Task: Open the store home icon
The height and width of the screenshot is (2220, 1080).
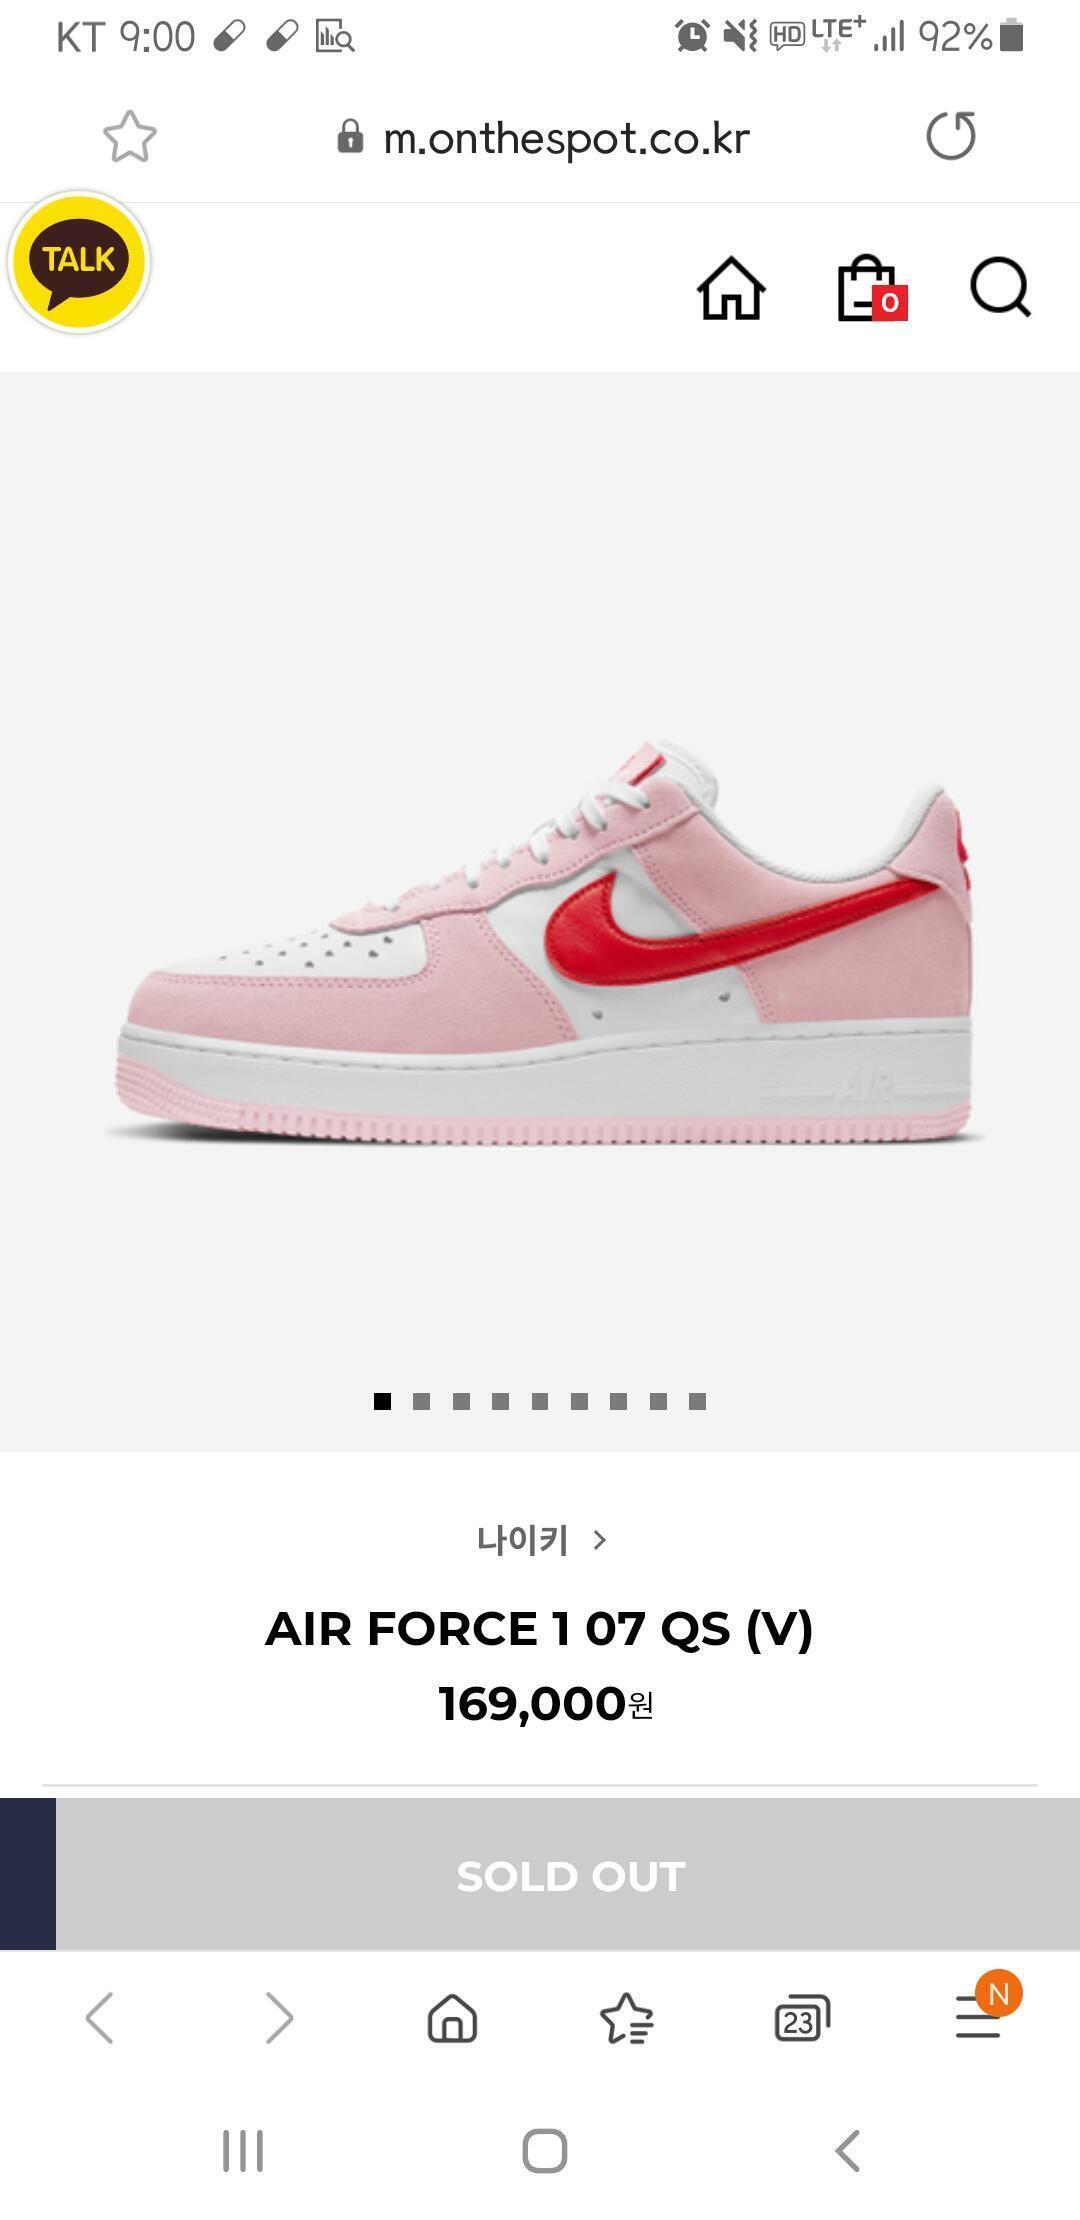Action: tap(731, 289)
